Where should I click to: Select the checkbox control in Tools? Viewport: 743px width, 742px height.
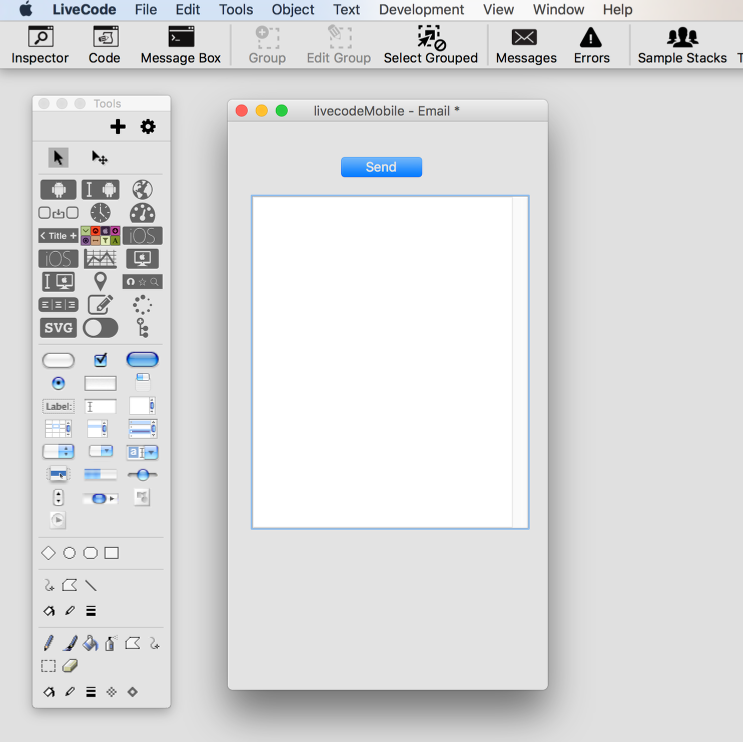coord(100,360)
